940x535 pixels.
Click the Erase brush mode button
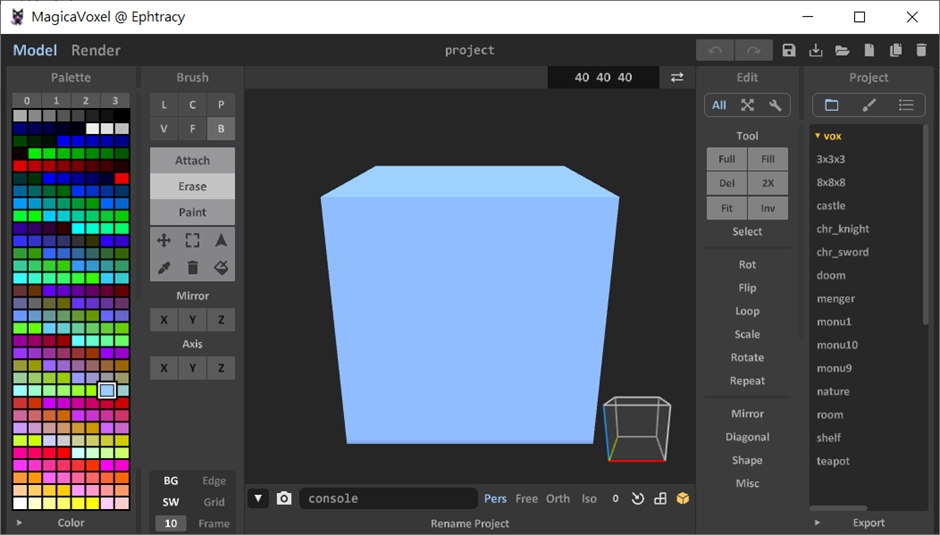[193, 186]
